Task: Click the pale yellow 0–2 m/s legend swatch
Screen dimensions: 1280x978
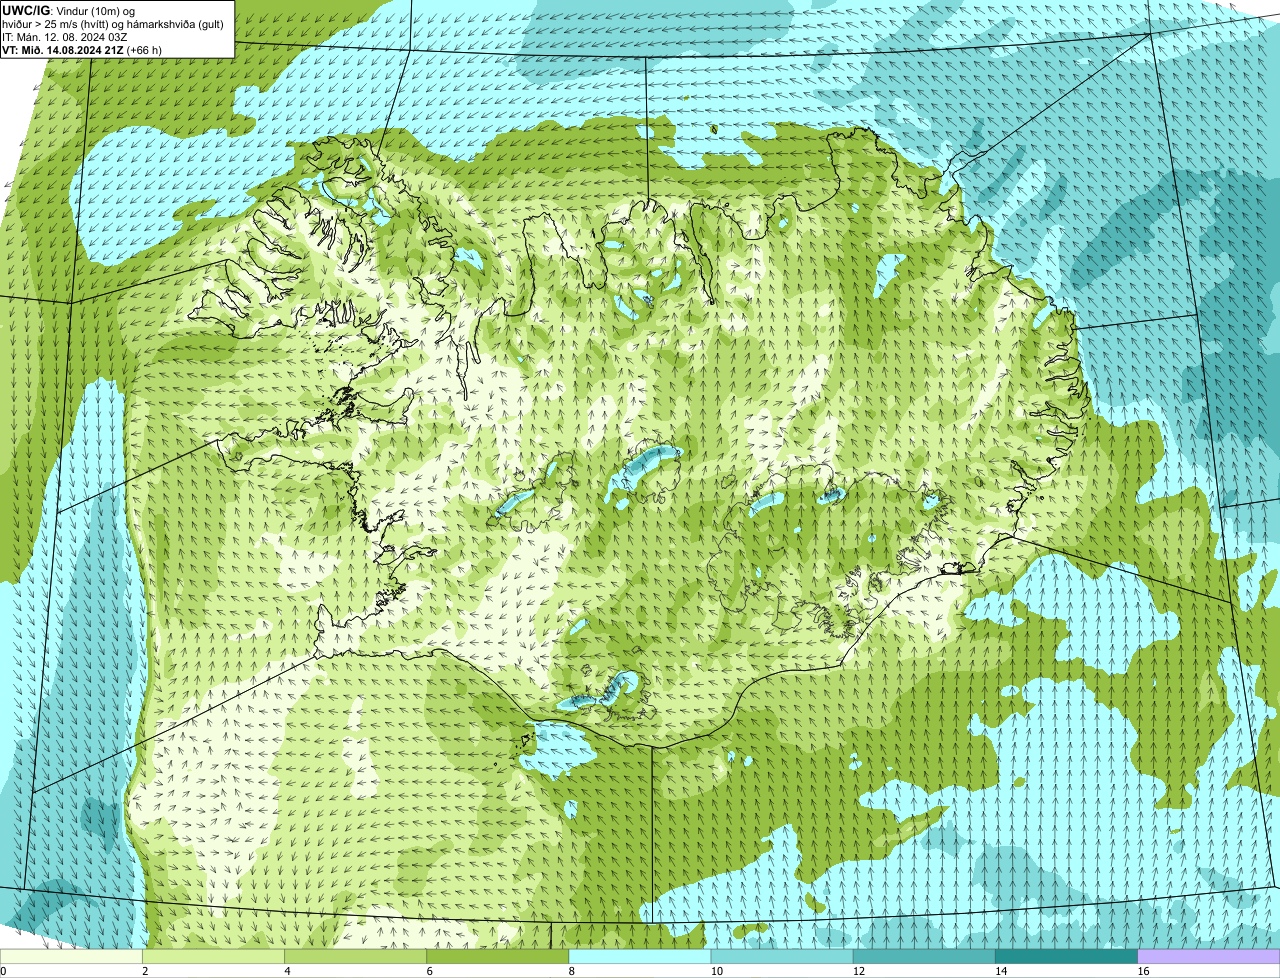Action: pyautogui.click(x=72, y=957)
